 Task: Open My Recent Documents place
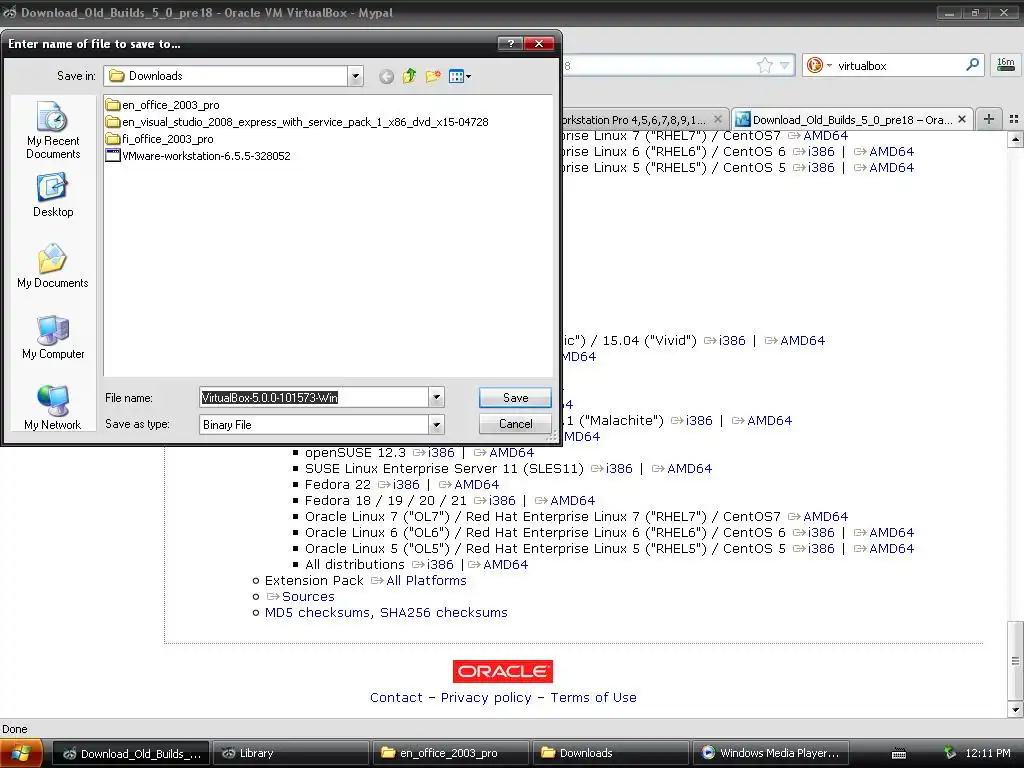[53, 131]
